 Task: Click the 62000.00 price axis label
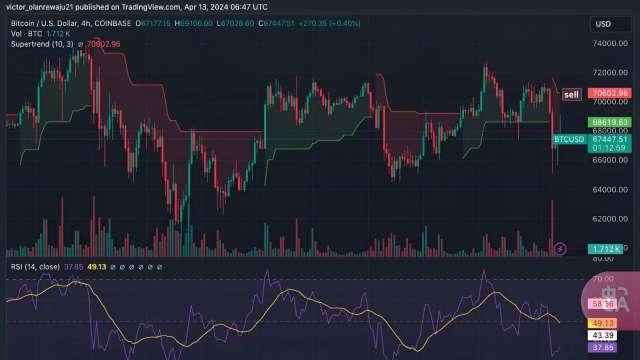tap(610, 219)
